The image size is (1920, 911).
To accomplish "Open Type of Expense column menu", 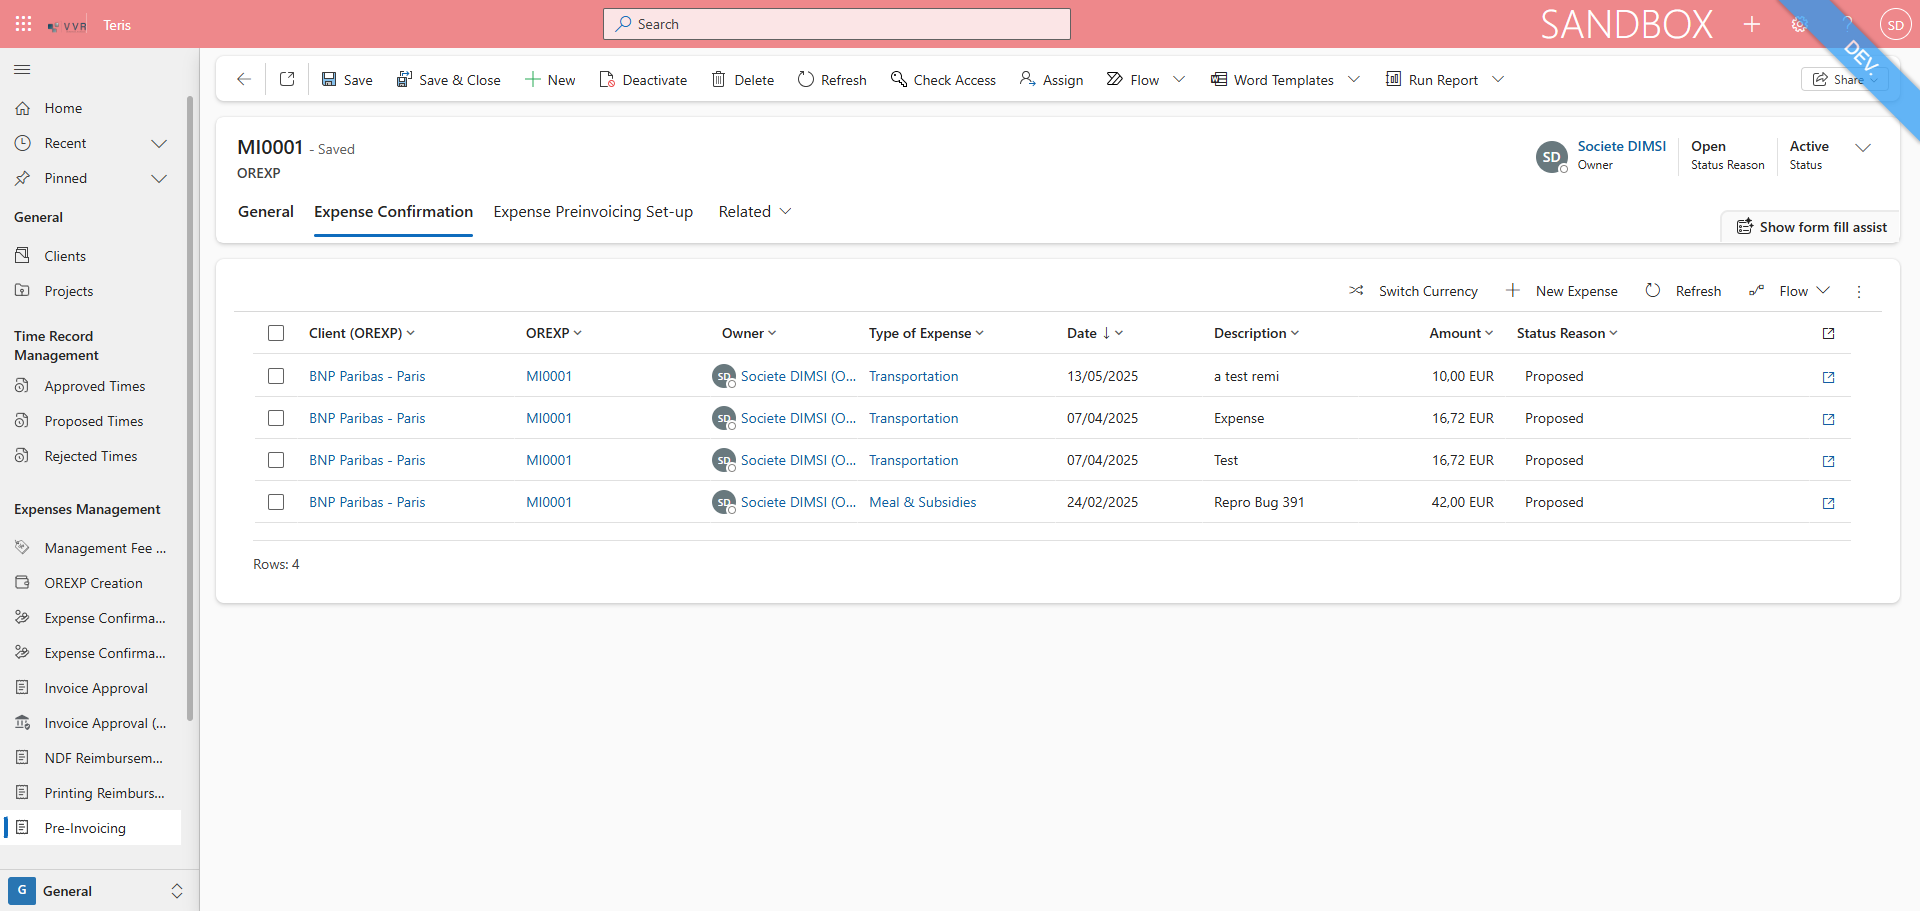I will tap(926, 333).
